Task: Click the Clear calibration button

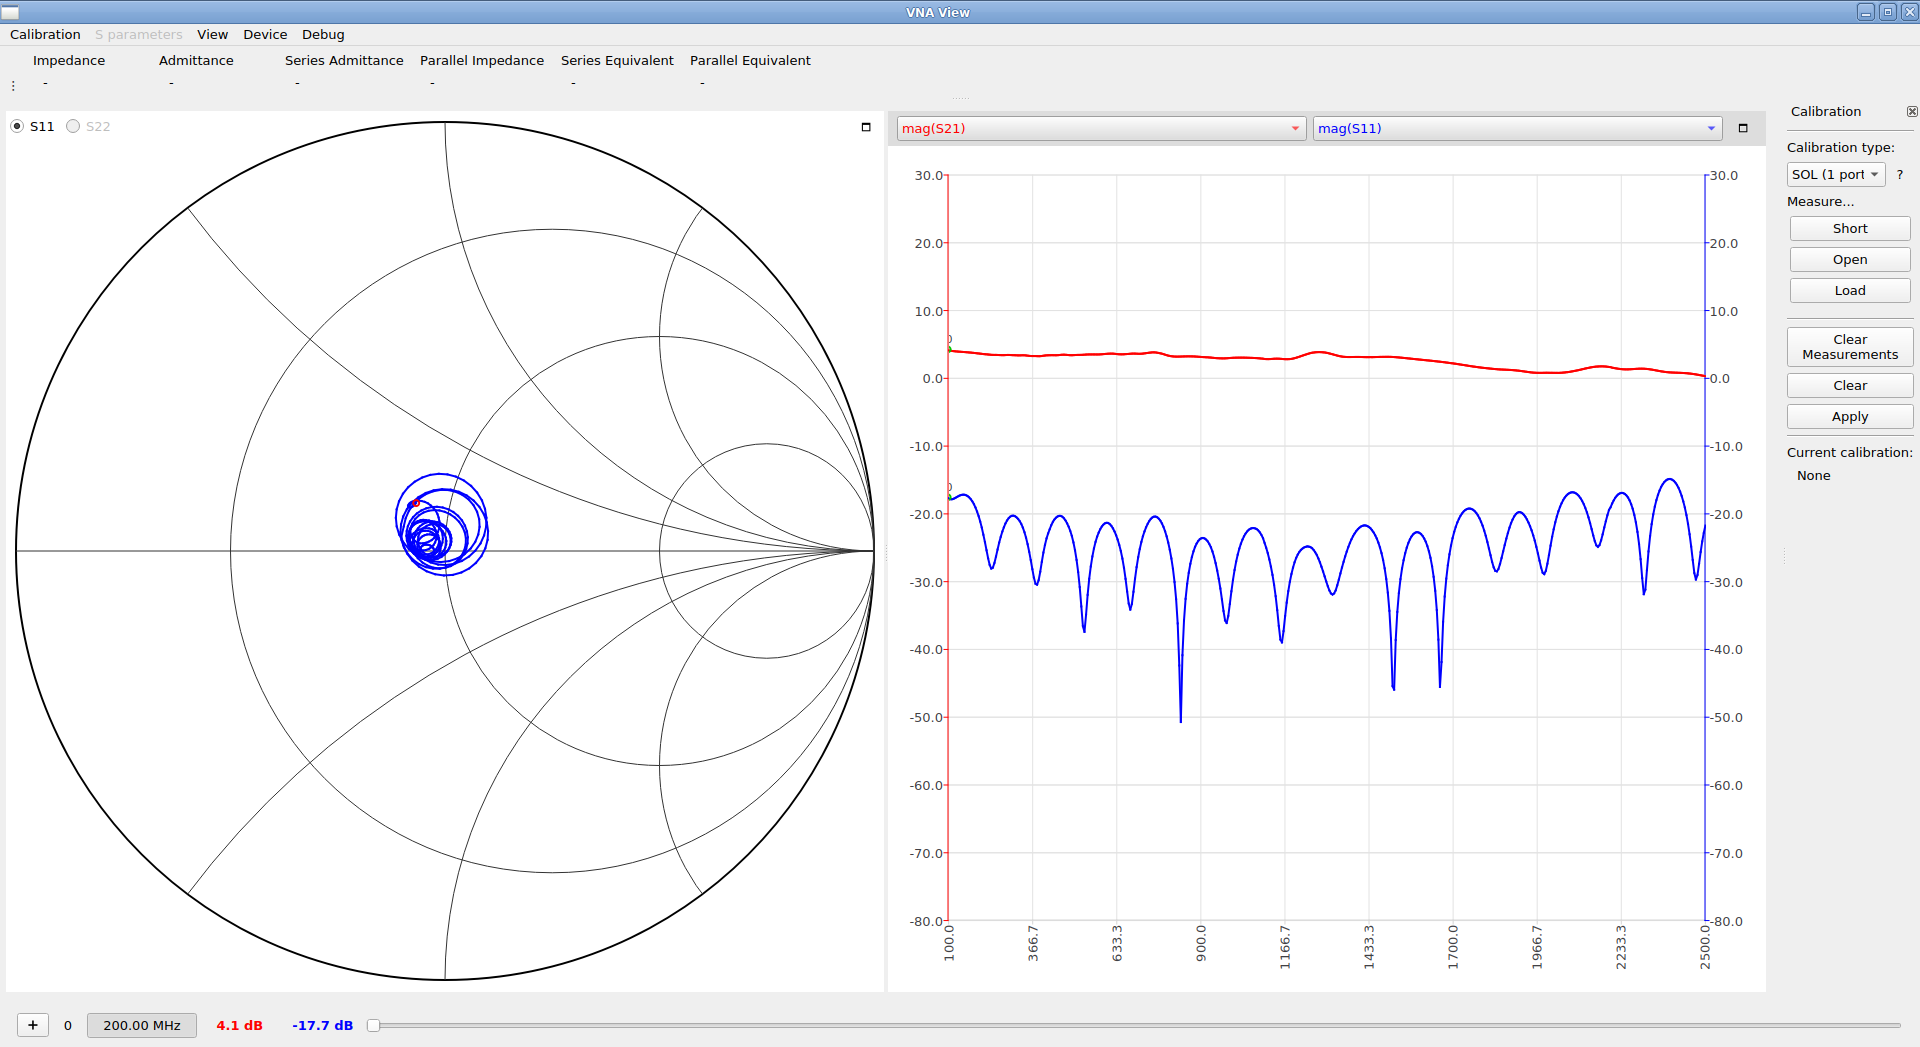Action: tap(1850, 385)
